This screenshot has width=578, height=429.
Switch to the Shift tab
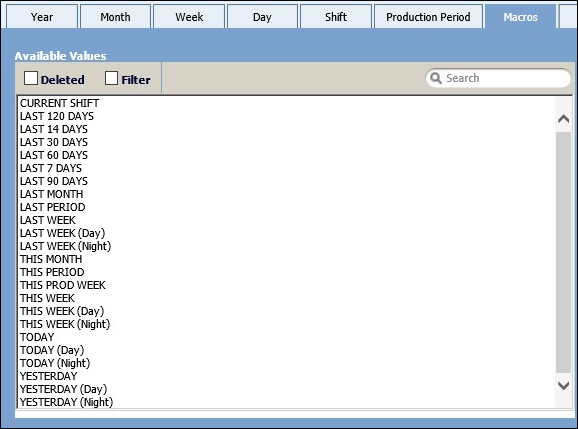(x=336, y=17)
